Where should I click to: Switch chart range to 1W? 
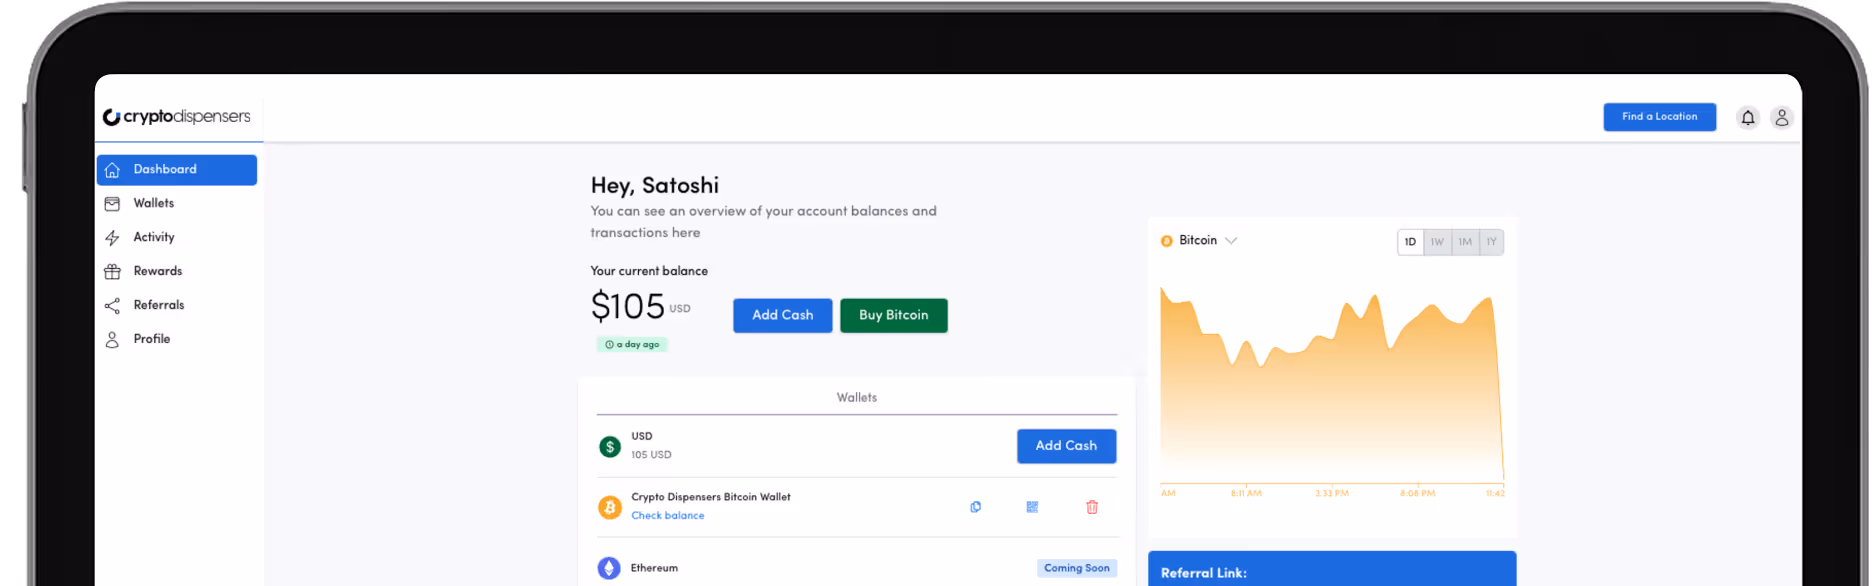1437,242
